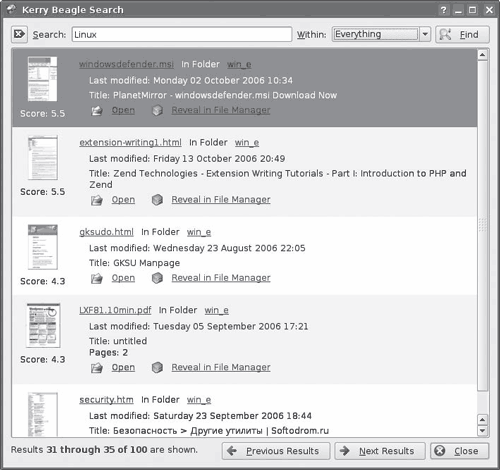The height and width of the screenshot is (470, 500).
Task: Open the win_e folder link beside security.htm
Action: click(x=199, y=399)
